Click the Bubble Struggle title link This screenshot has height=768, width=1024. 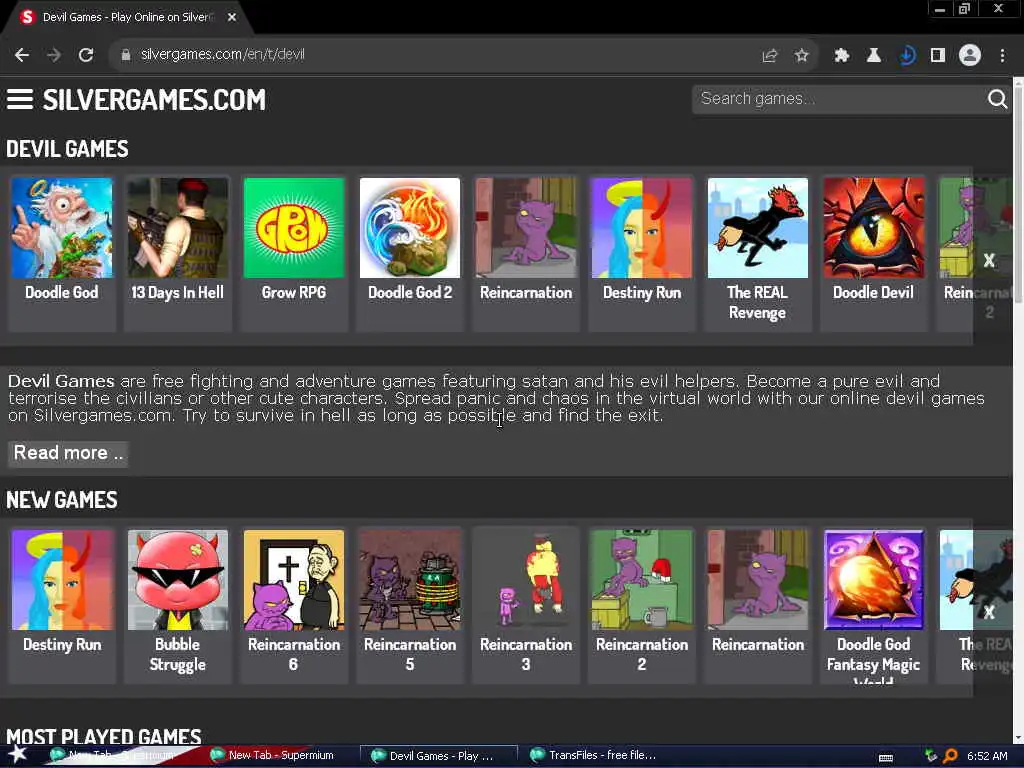pyautogui.click(x=178, y=654)
